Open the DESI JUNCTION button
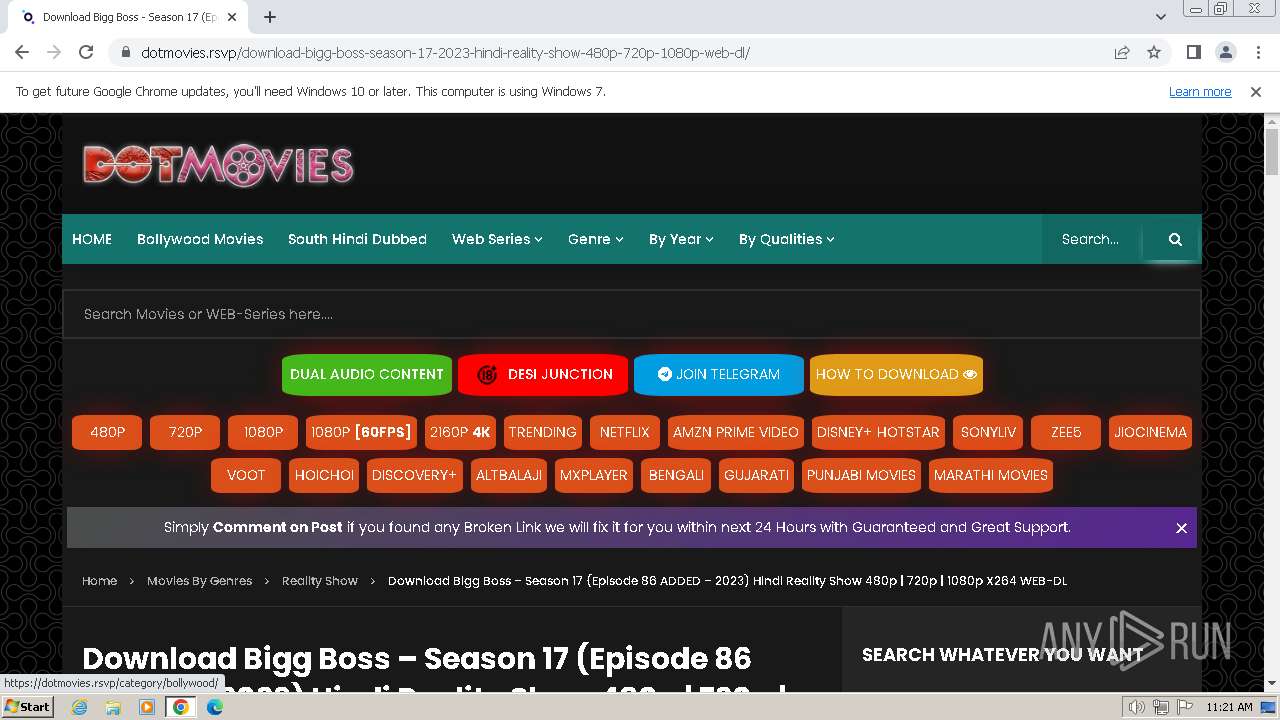Viewport: 1280px width, 720px height. click(x=543, y=375)
